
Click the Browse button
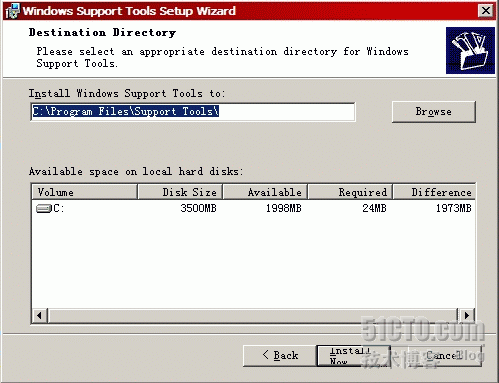coord(433,112)
